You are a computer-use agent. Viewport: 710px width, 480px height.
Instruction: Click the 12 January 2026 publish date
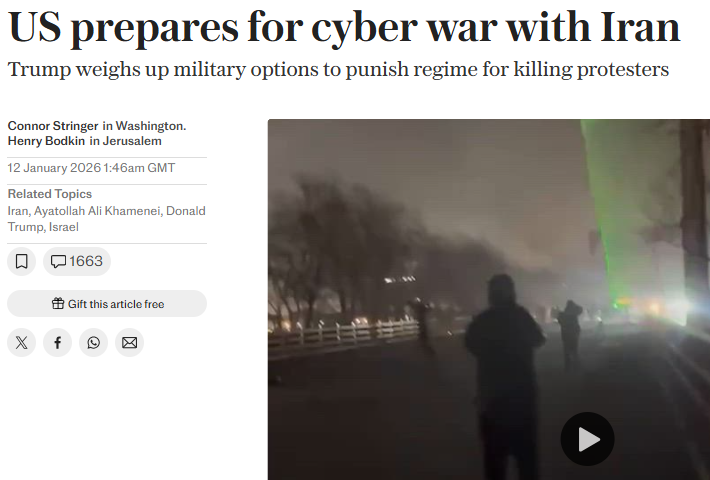click(54, 168)
